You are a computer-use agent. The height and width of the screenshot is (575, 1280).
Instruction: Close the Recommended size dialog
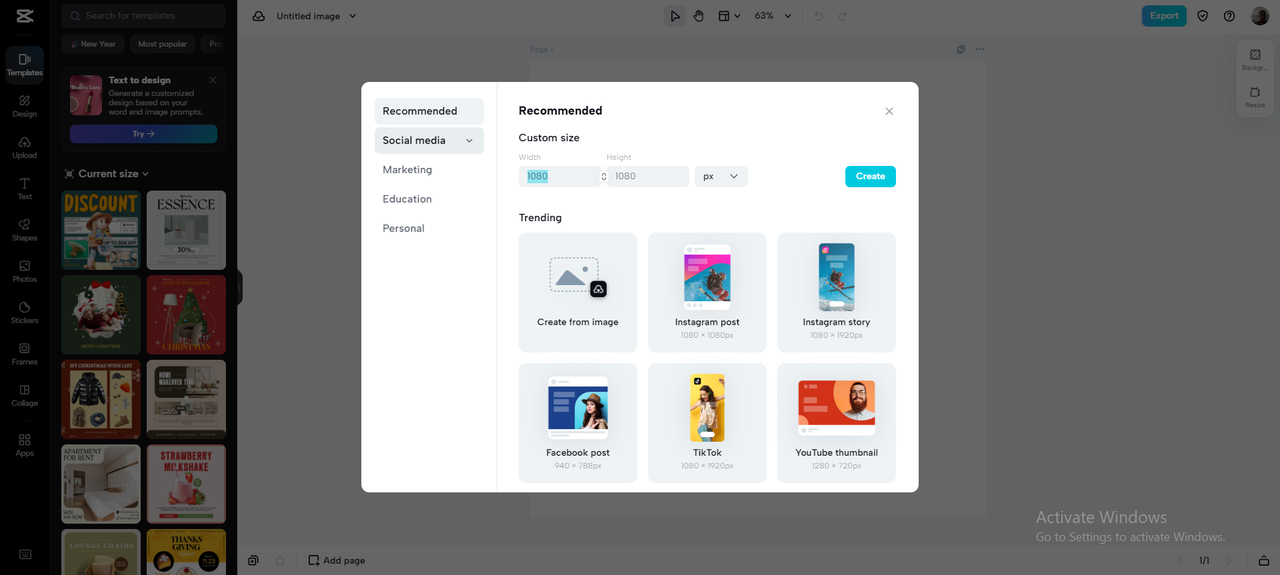pos(889,111)
